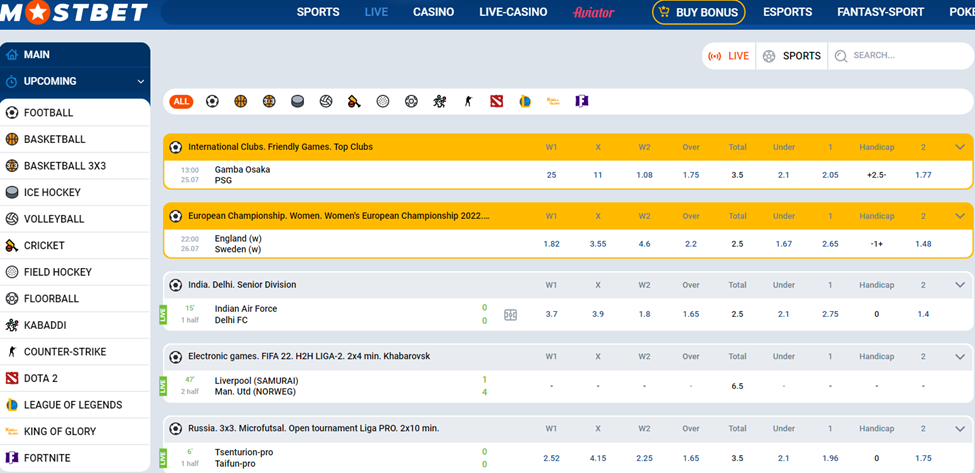Select CRICKET in the sidebar
Viewport: 975px width, 473px height.
pos(75,246)
